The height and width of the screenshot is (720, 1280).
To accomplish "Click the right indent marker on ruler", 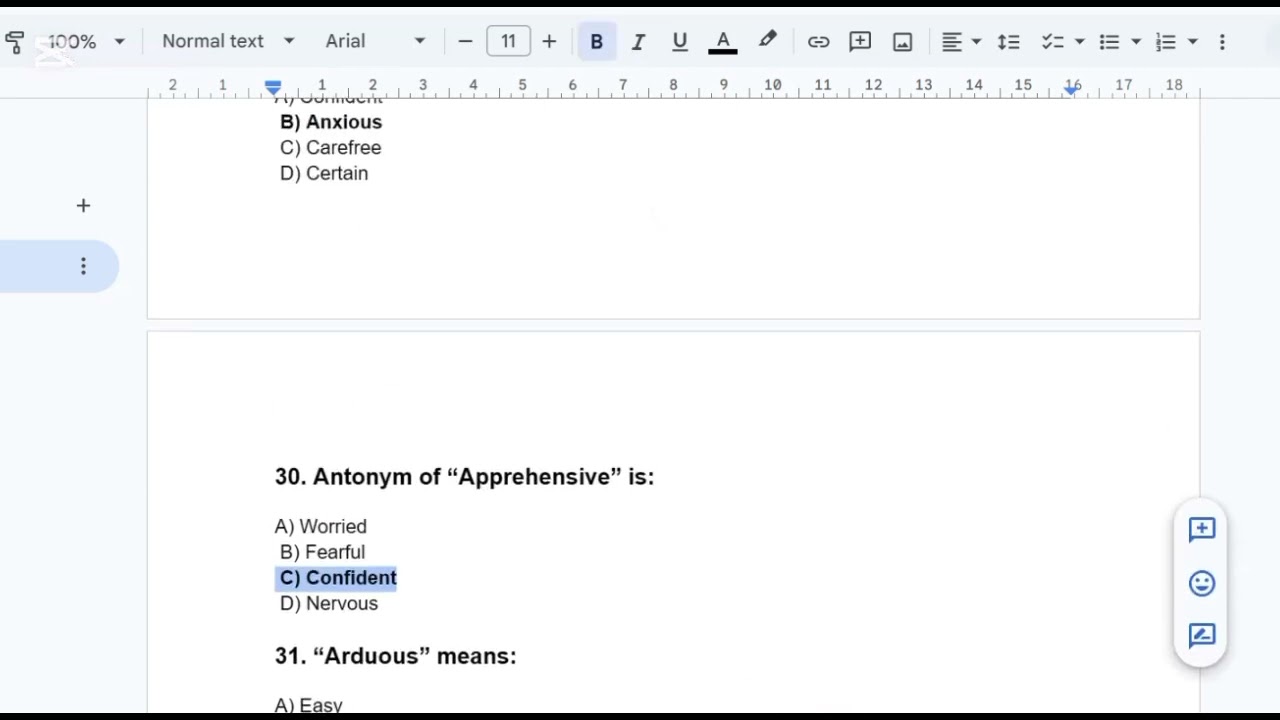I will pos(1072,89).
